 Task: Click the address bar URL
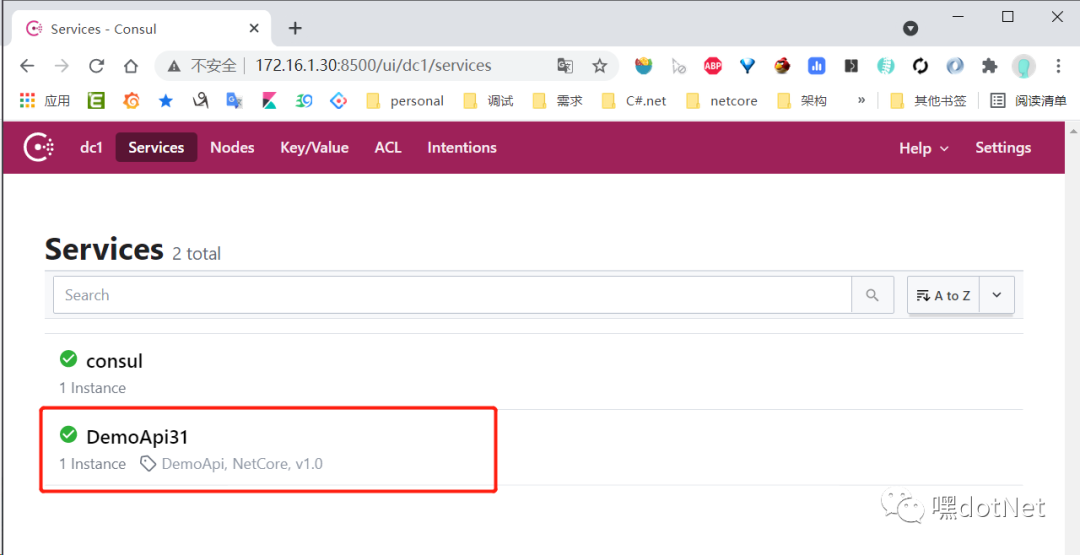373,65
